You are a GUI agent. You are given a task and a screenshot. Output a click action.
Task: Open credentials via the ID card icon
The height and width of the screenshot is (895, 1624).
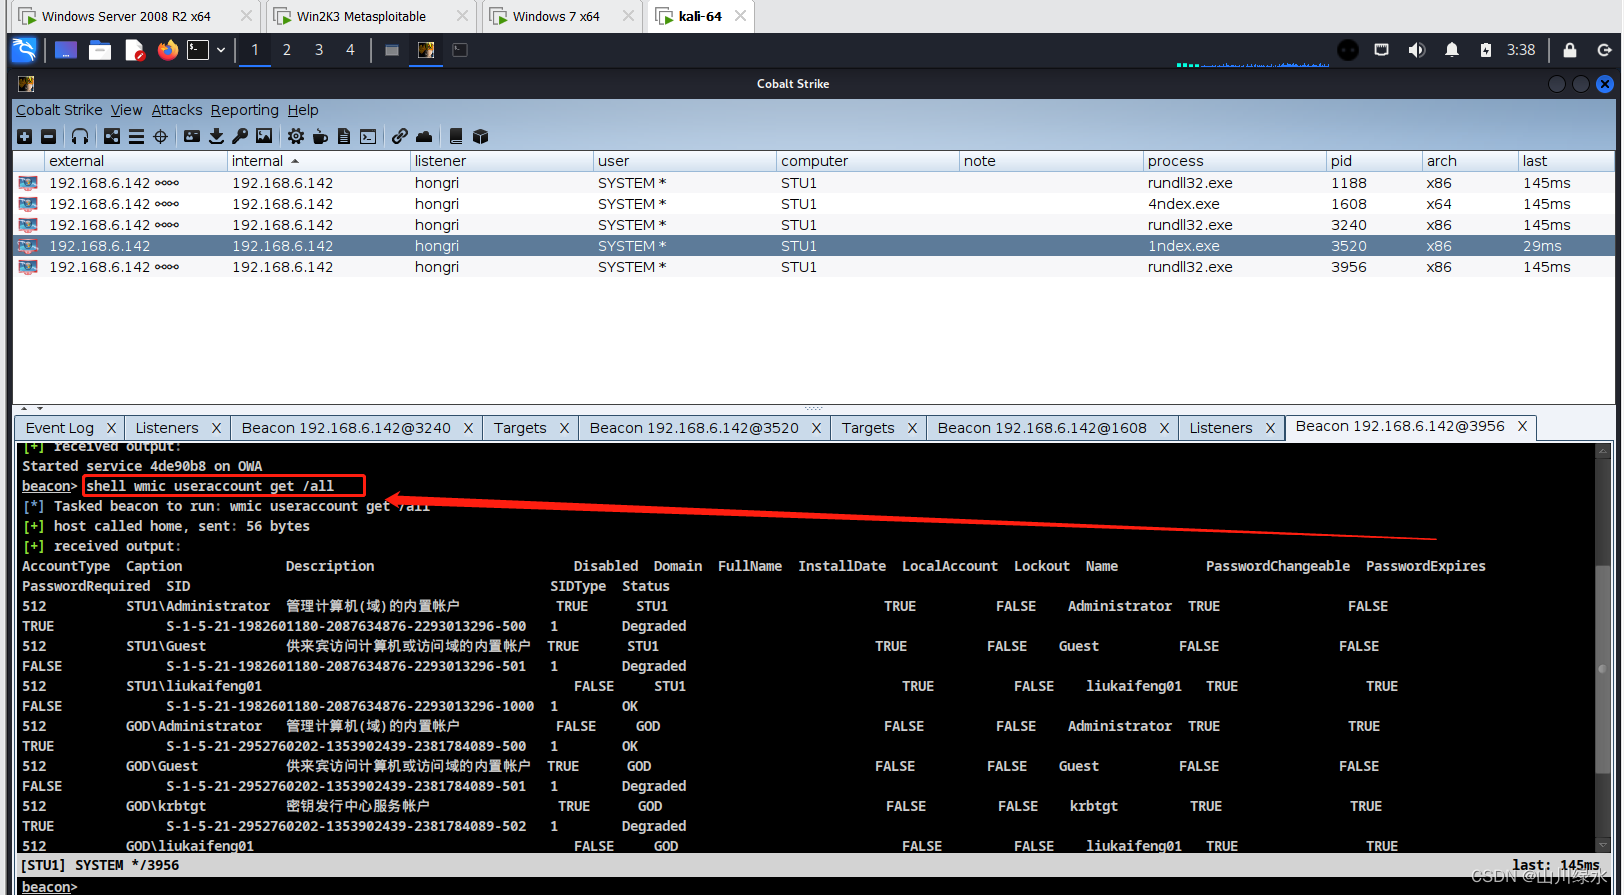coord(192,136)
